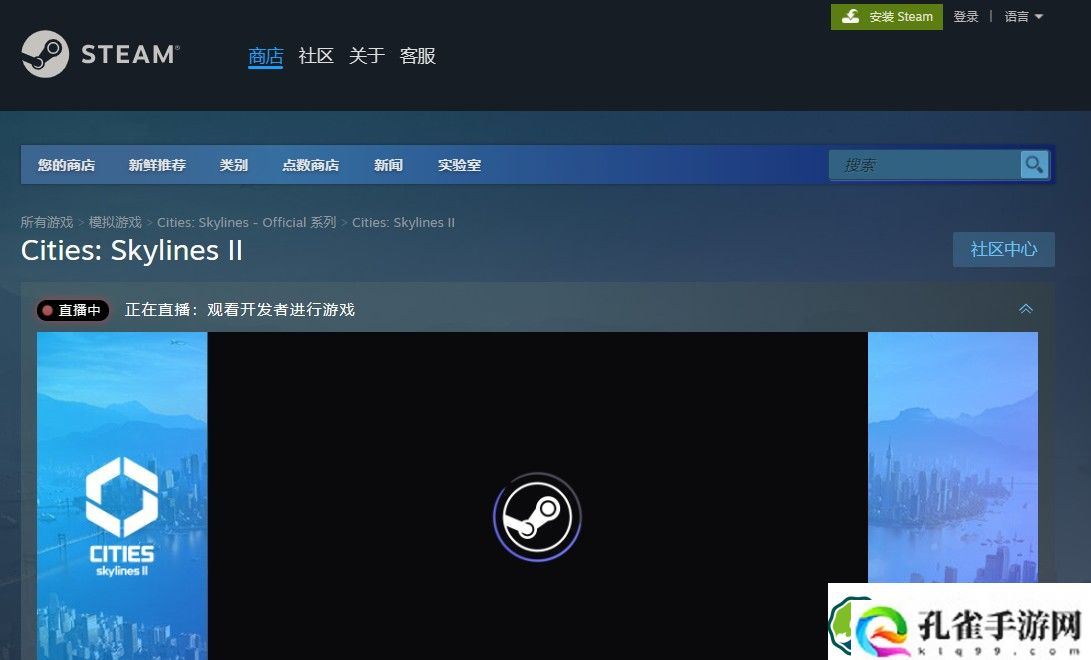Image resolution: width=1091 pixels, height=660 pixels.
Task: Open the 客服 support tab
Action: [x=417, y=56]
